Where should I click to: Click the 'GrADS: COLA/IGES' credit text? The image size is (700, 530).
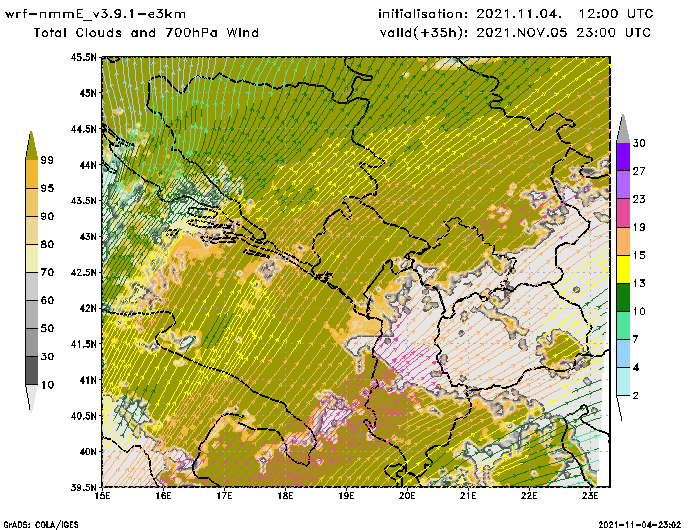41,525
